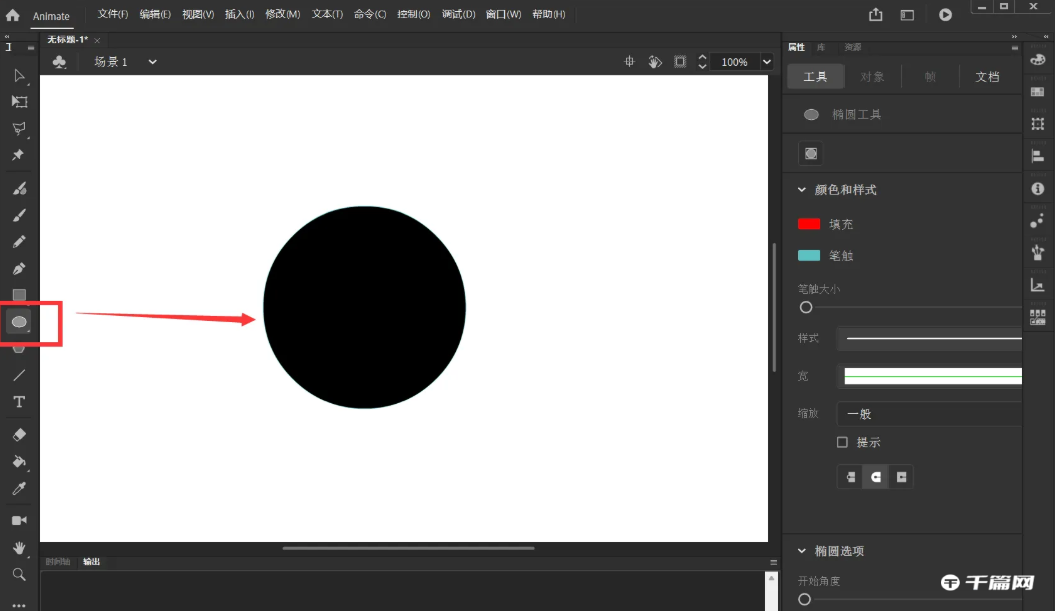Open the 缩放 scale dropdown
The image size is (1055, 611).
[x=930, y=414]
